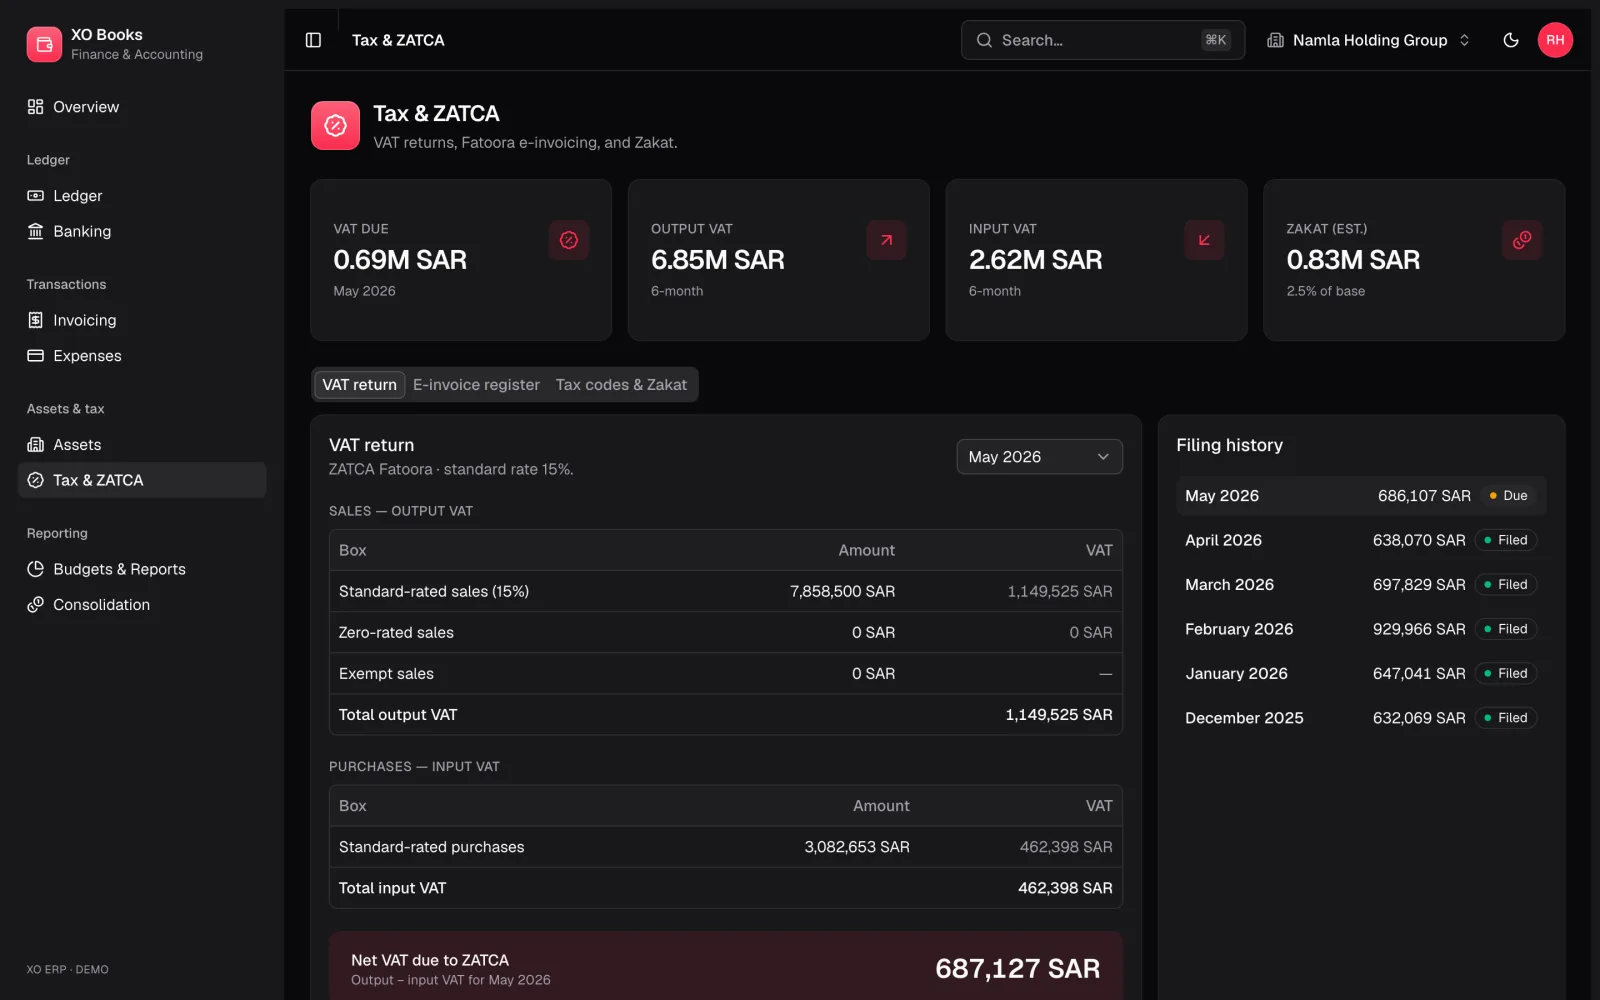Open Assets in the sidebar
This screenshot has height=1000, width=1600.
pyautogui.click(x=142, y=445)
